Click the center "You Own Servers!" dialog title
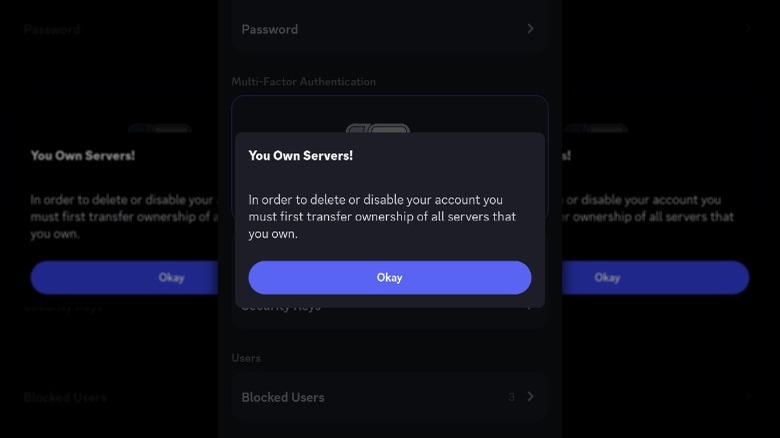 coord(300,156)
